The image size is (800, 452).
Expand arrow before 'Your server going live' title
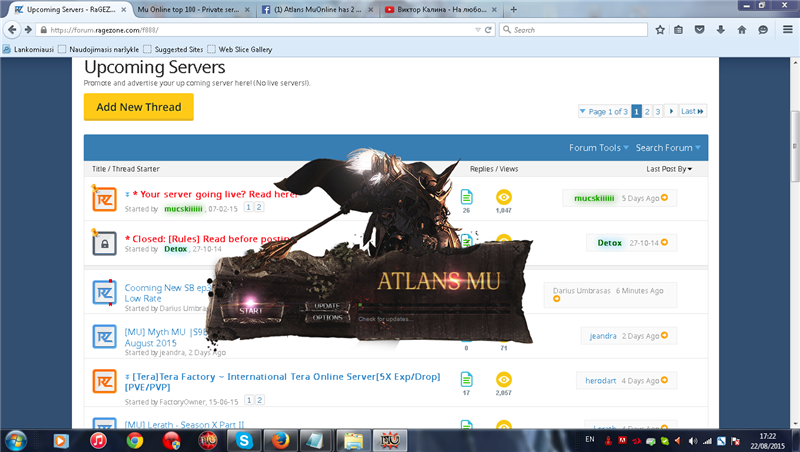pos(127,194)
